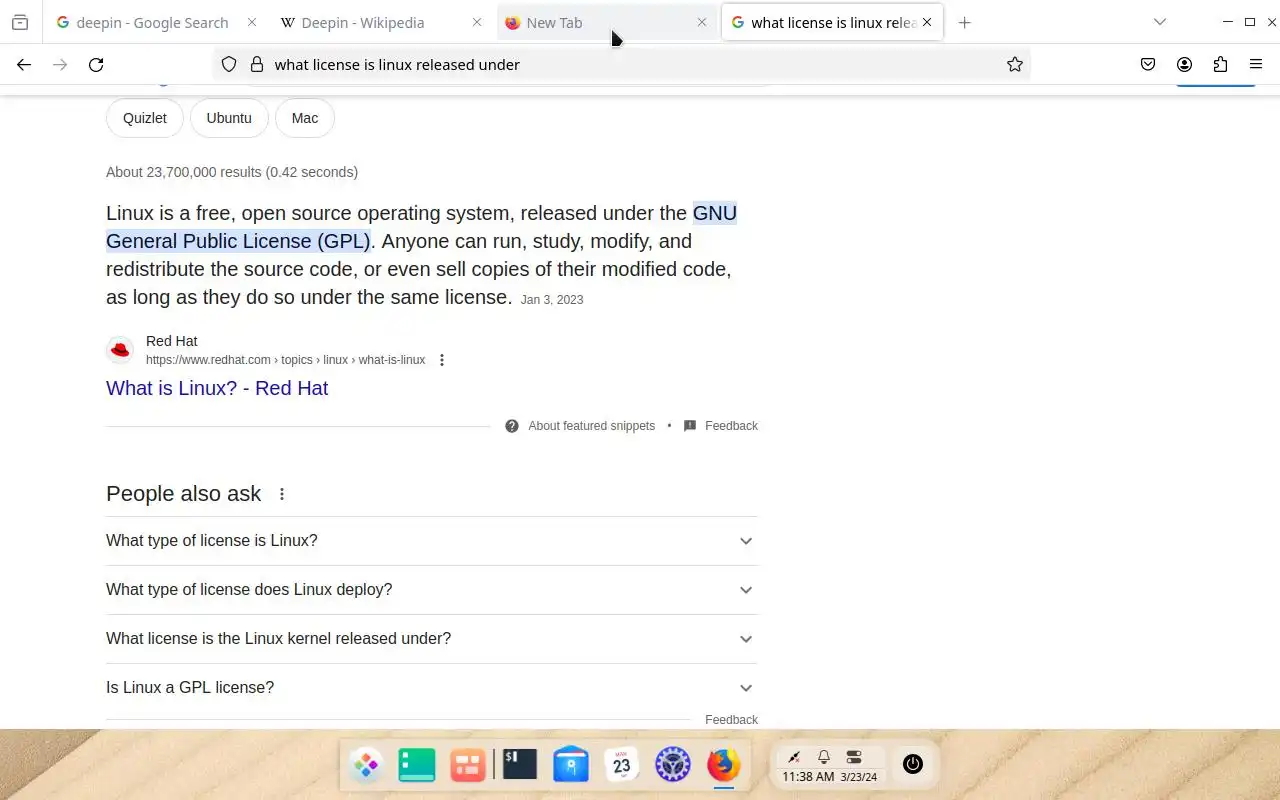1280x800 pixels.
Task: Bookmark this page with the star
Action: tap(1015, 64)
